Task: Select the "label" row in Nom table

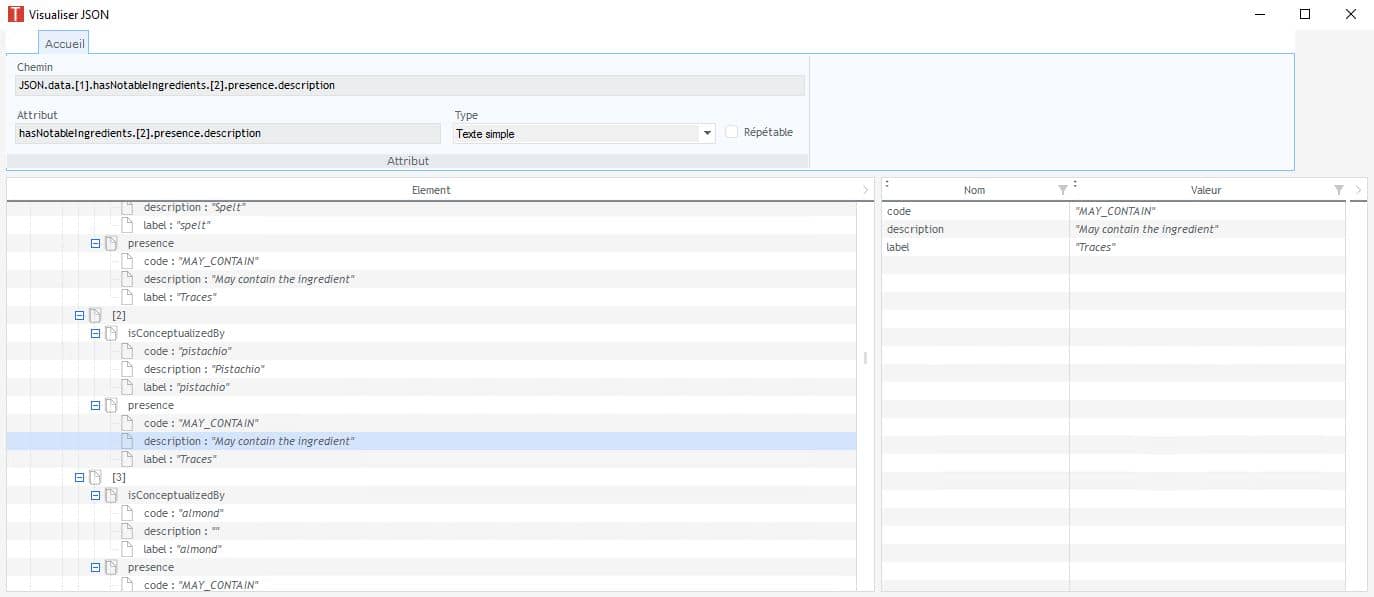Action: [x=900, y=247]
